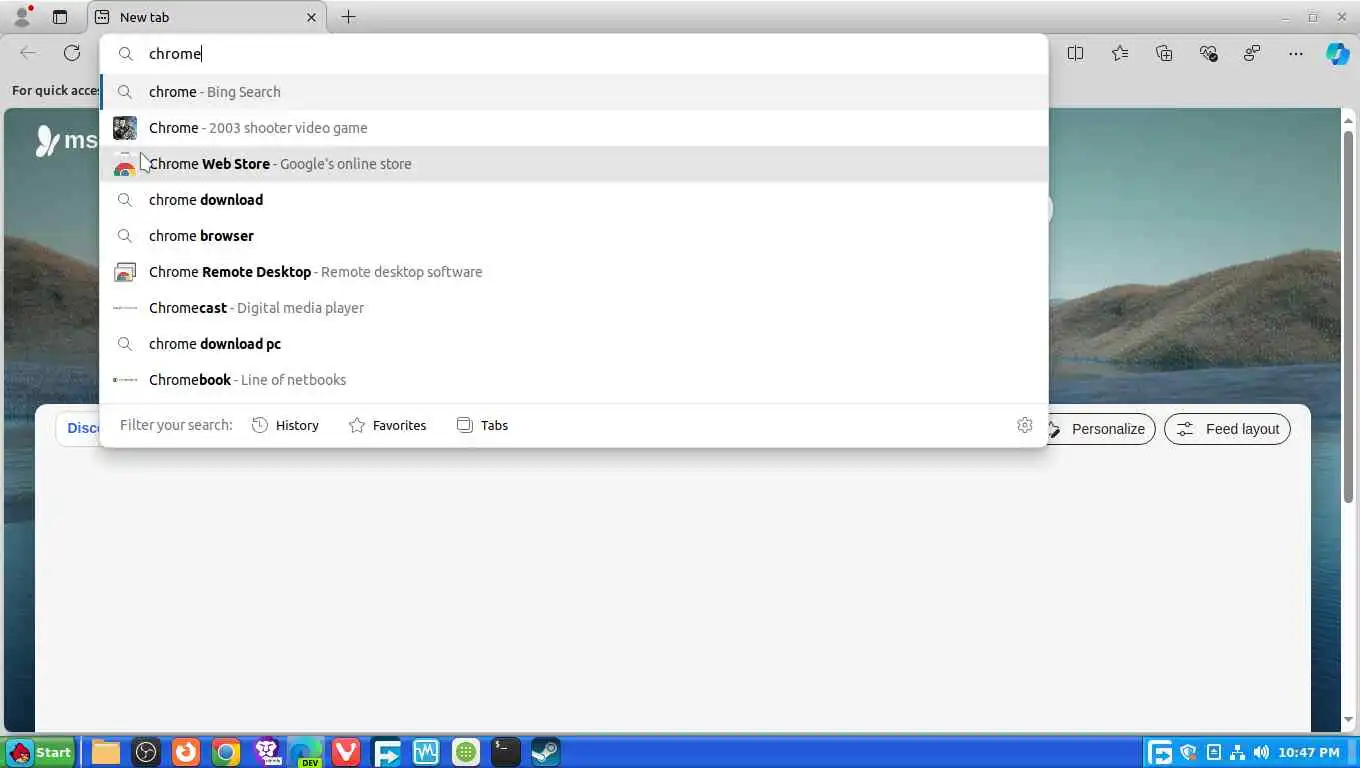Open Split screen icon in toolbar
Viewport: 1360px width, 768px height.
tap(1075, 53)
